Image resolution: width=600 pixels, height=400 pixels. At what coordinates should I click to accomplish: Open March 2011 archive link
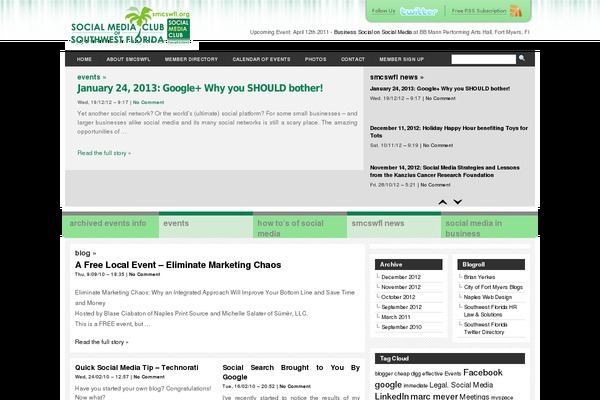(396, 317)
